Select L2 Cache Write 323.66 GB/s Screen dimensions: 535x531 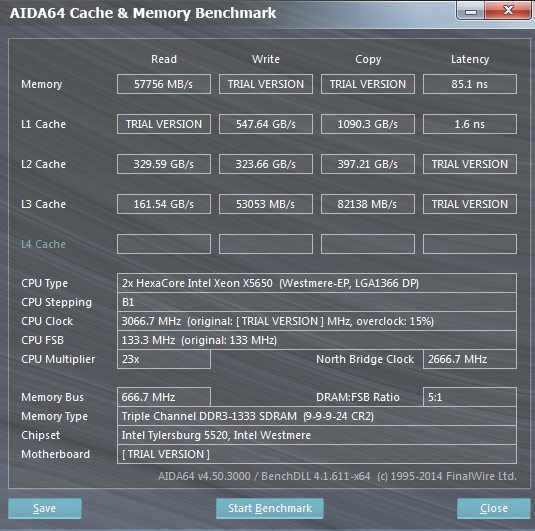click(266, 164)
